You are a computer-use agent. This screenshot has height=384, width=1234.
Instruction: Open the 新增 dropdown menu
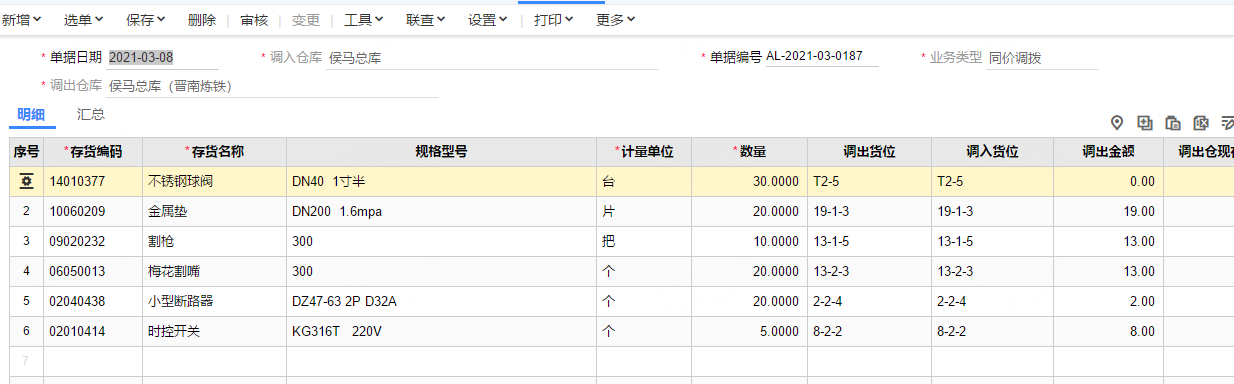point(22,19)
